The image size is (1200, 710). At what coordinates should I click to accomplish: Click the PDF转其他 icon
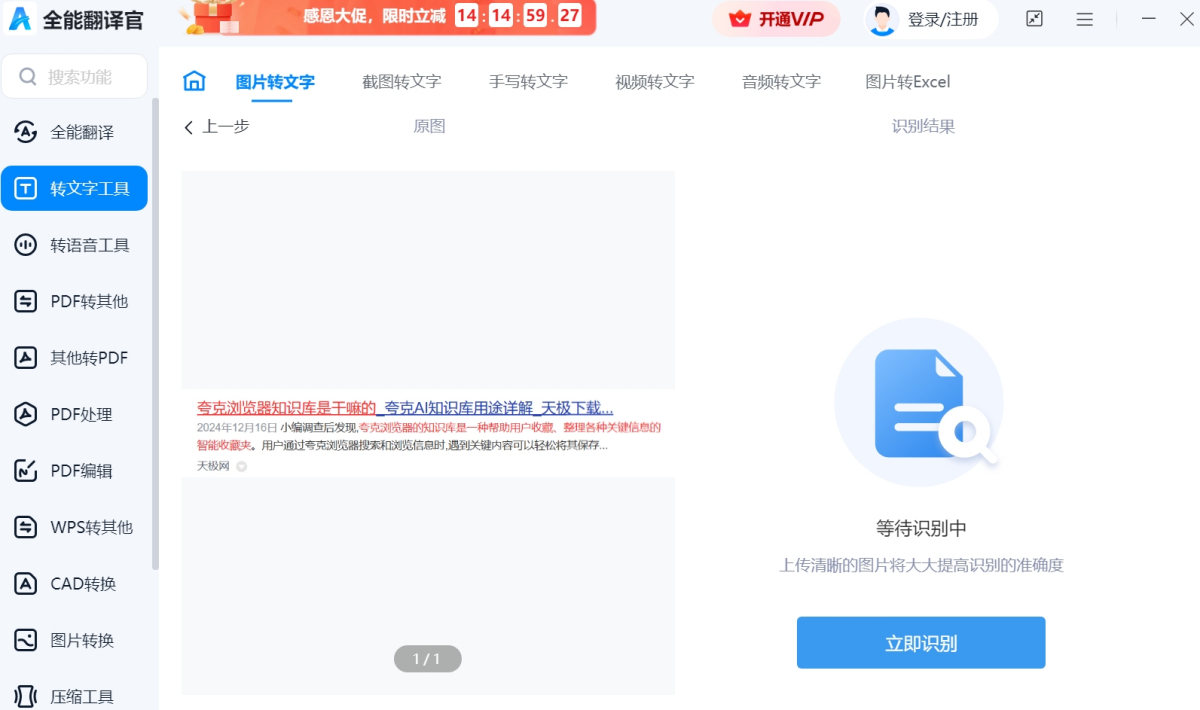tap(26, 301)
